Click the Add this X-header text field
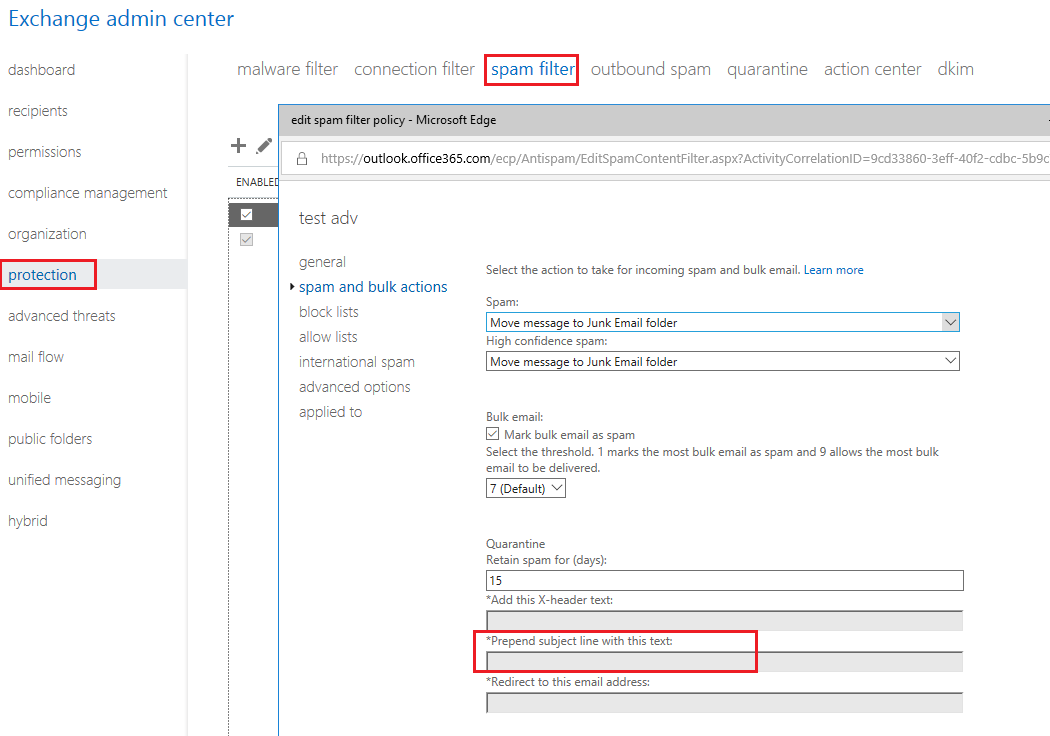The image size is (1050, 736). click(x=725, y=620)
